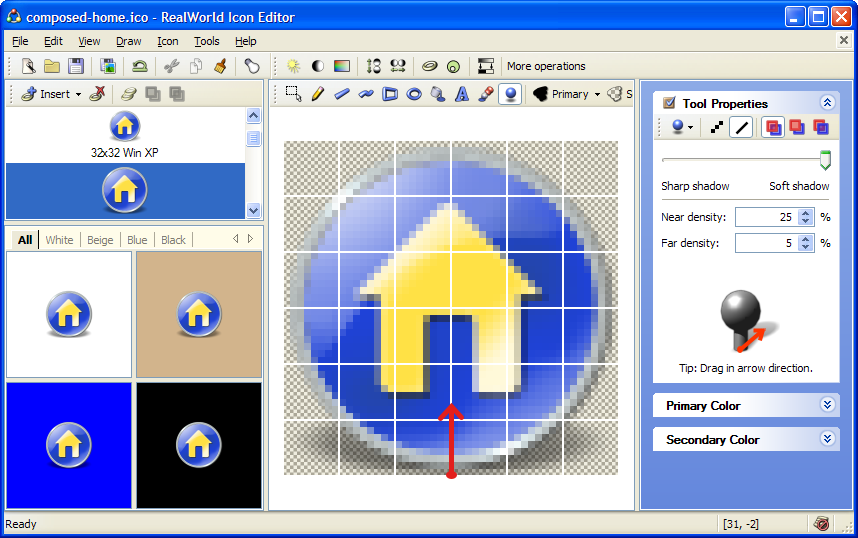
Task: Switch to the Beige background tab
Action: click(x=100, y=240)
